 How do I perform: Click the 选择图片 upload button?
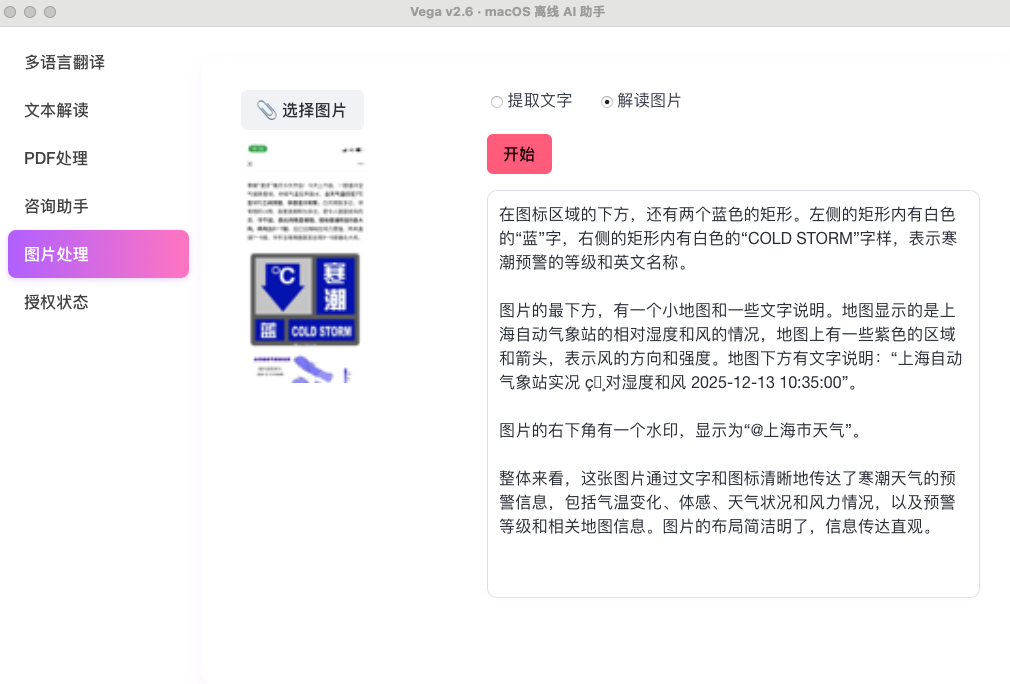302,110
